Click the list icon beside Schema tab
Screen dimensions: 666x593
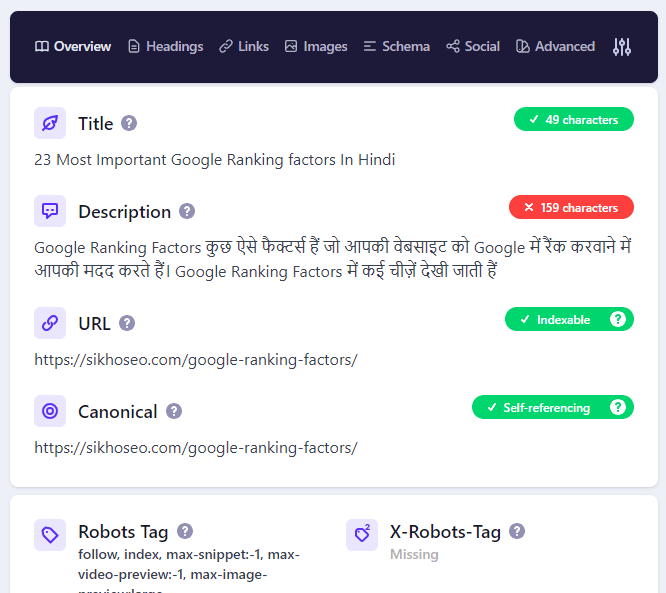370,46
